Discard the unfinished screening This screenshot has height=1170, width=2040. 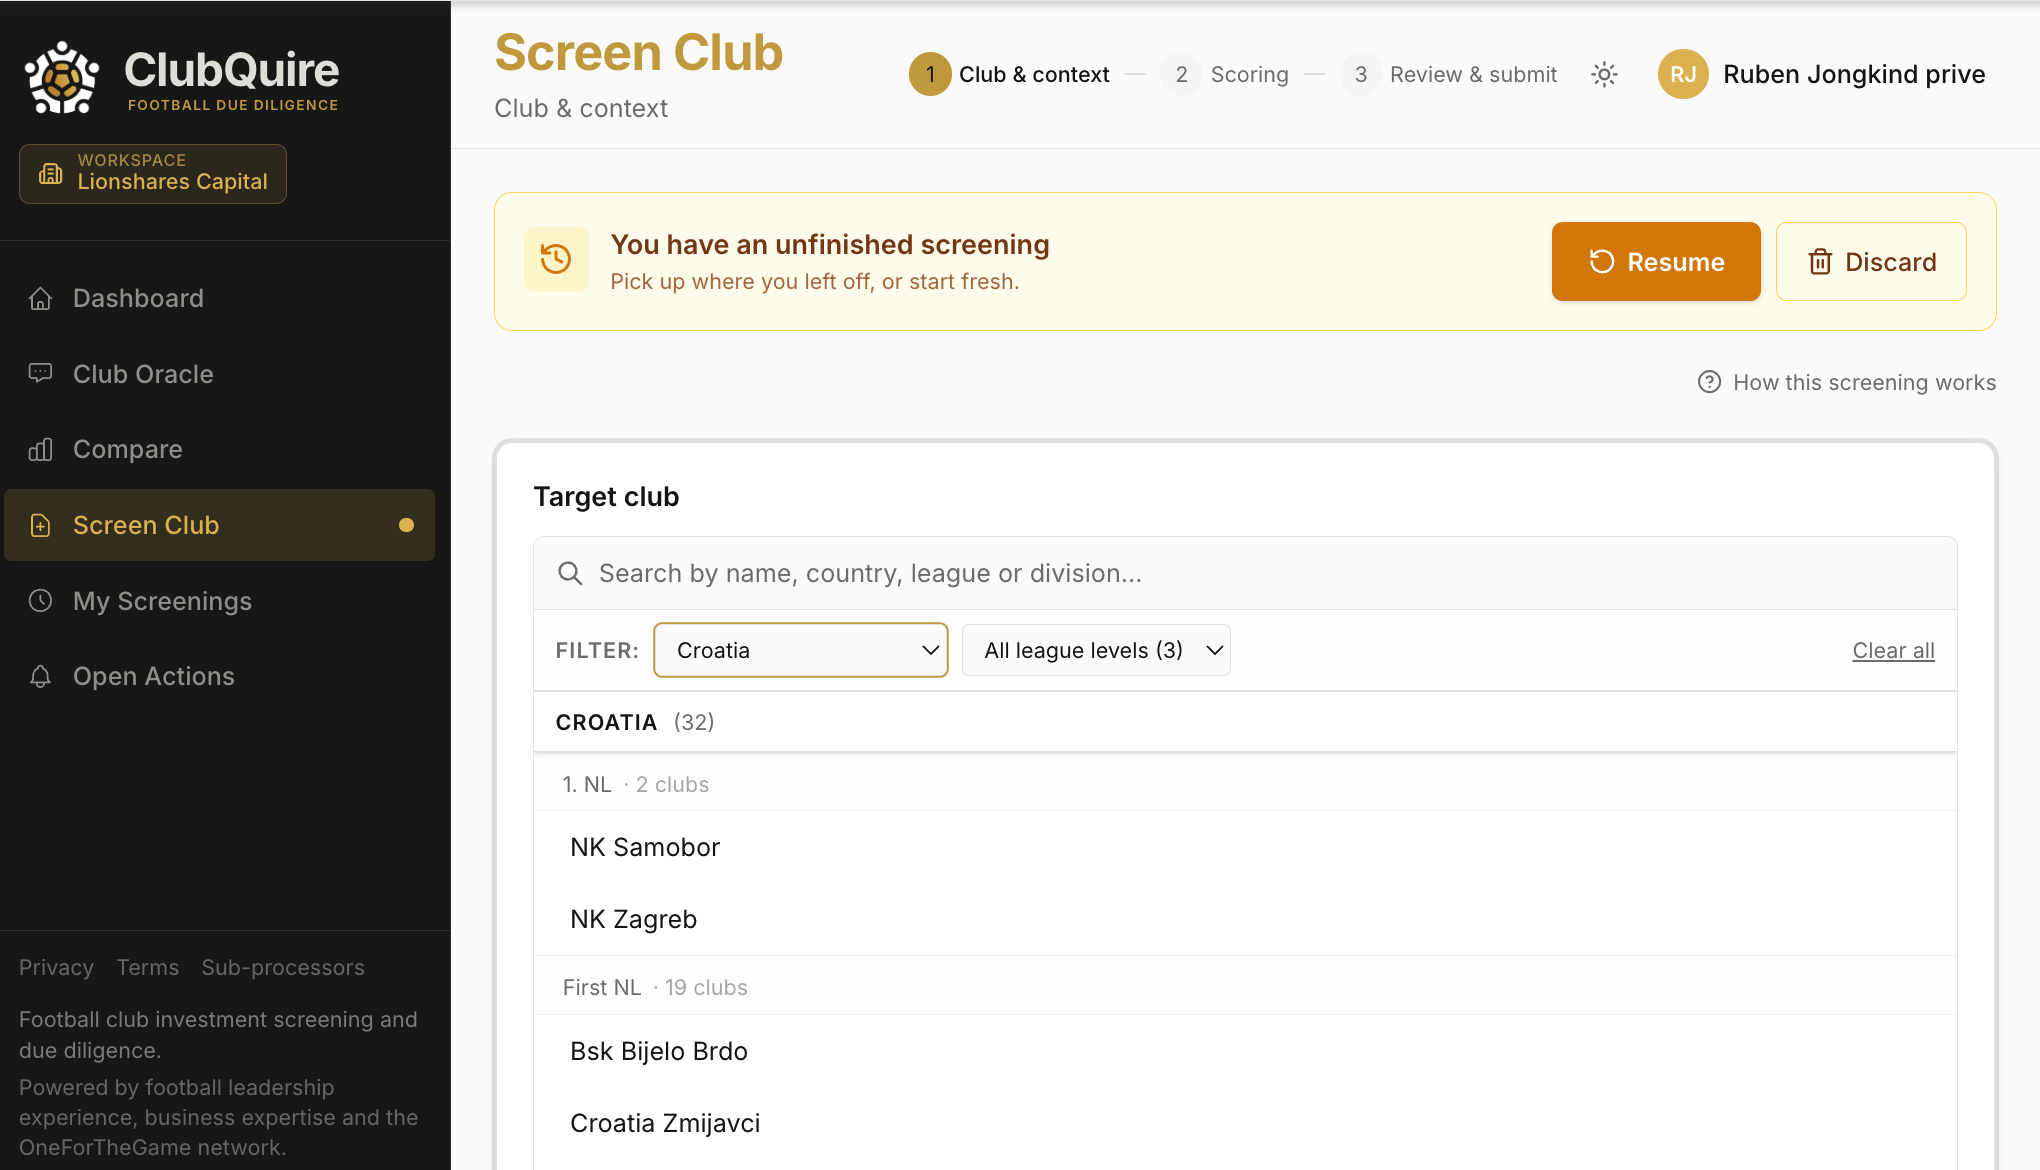(x=1871, y=262)
